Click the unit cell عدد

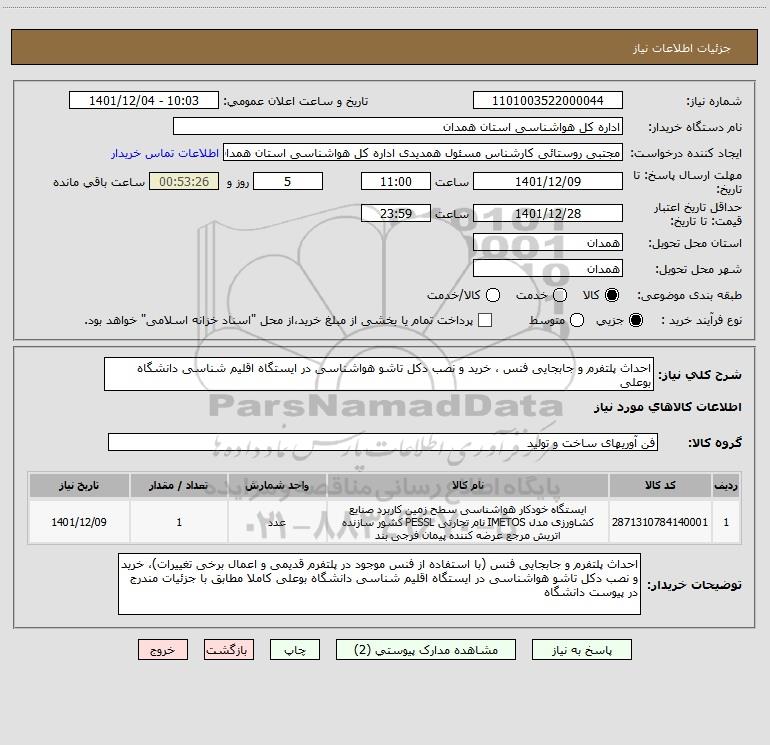pyautogui.click(x=277, y=522)
